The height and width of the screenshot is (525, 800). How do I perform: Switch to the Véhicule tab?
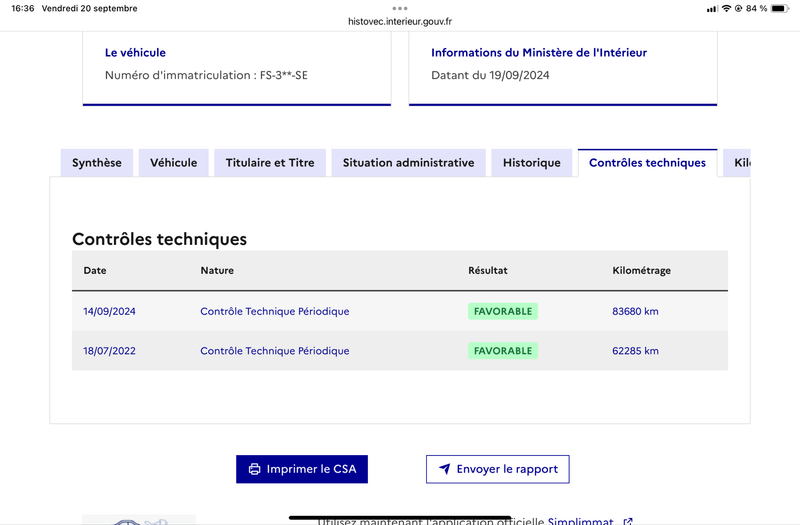pyautogui.click(x=173, y=163)
